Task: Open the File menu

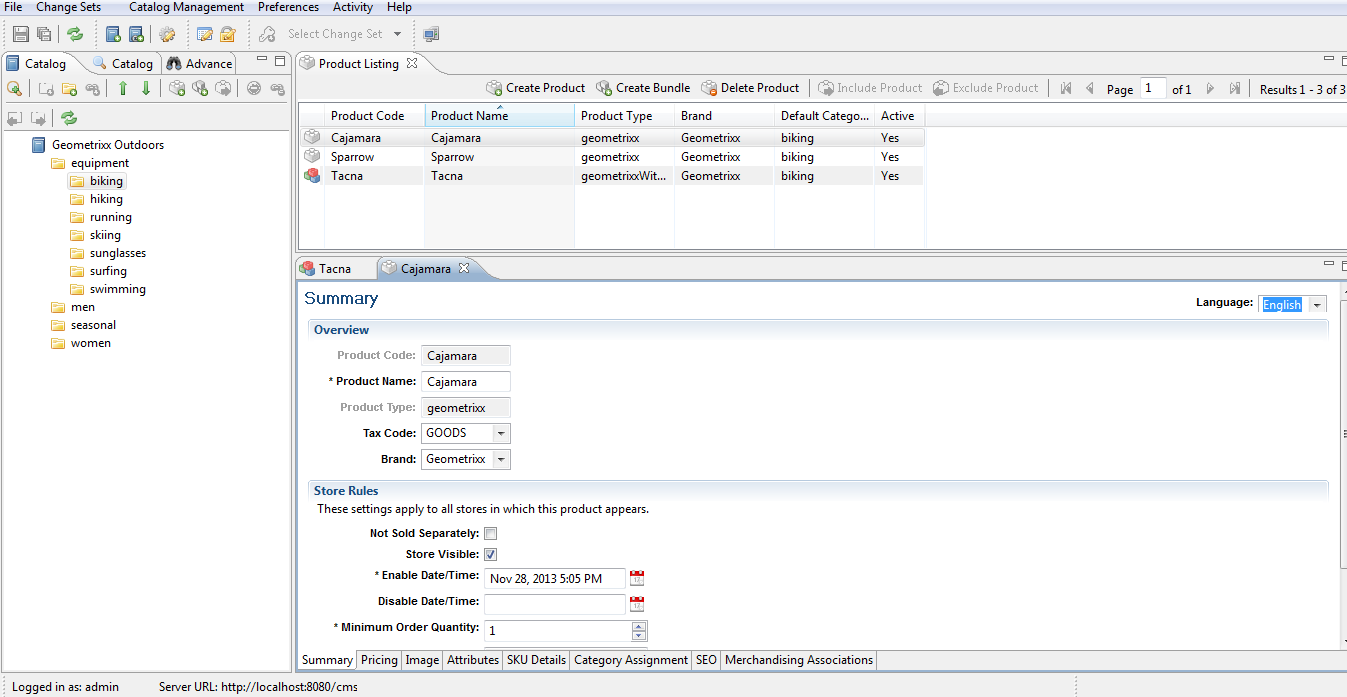Action: [13, 7]
